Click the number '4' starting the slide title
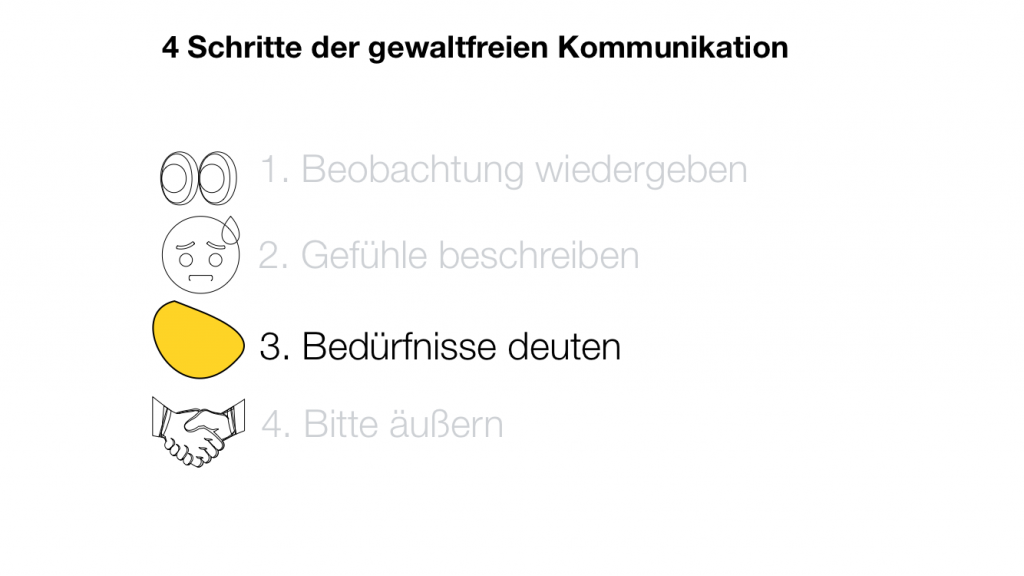Screen dimensions: 1024x576 (170, 48)
